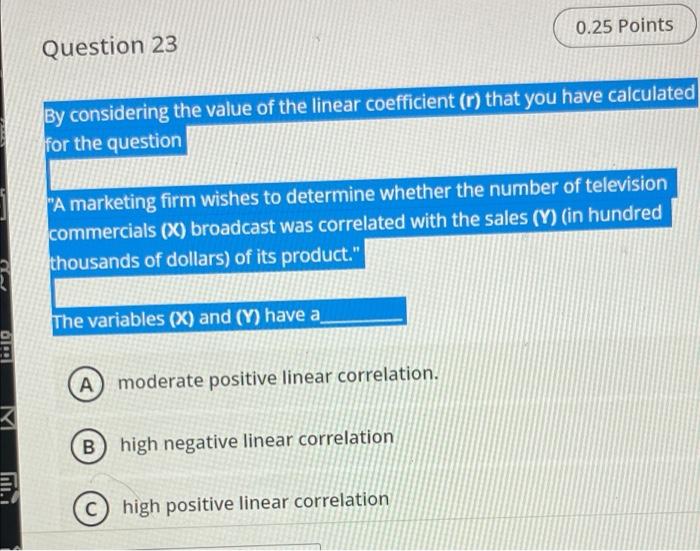Click the fill-in blank after 'have a'
Screen dimensions: 700x551
click(362, 318)
